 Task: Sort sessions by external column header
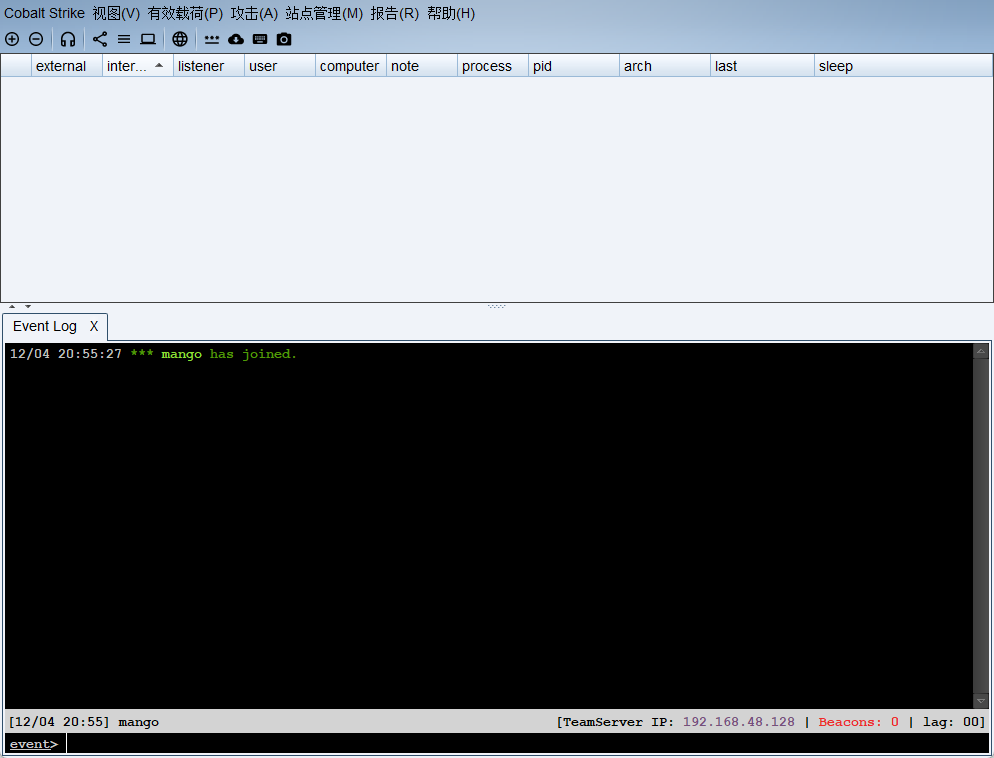coord(67,66)
